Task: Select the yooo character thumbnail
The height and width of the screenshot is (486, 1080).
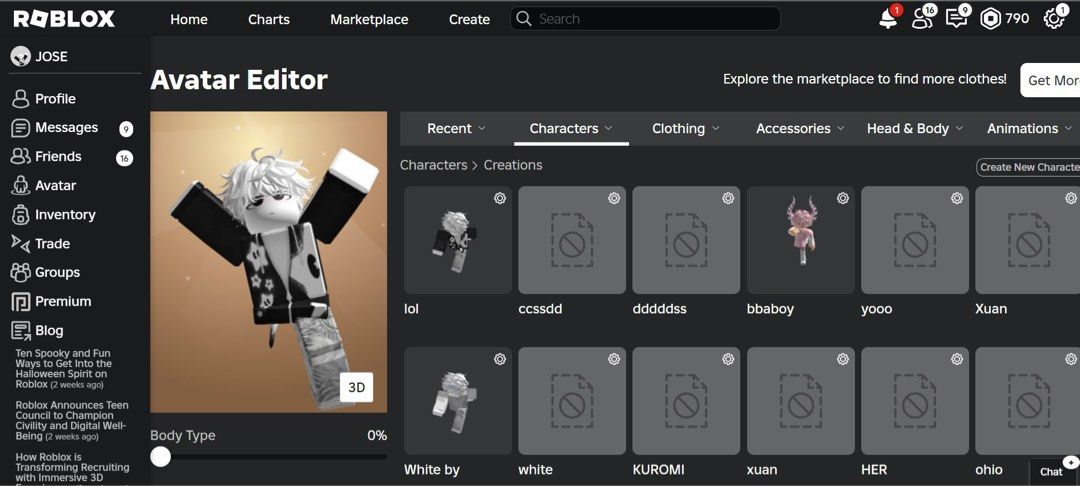Action: click(915, 240)
